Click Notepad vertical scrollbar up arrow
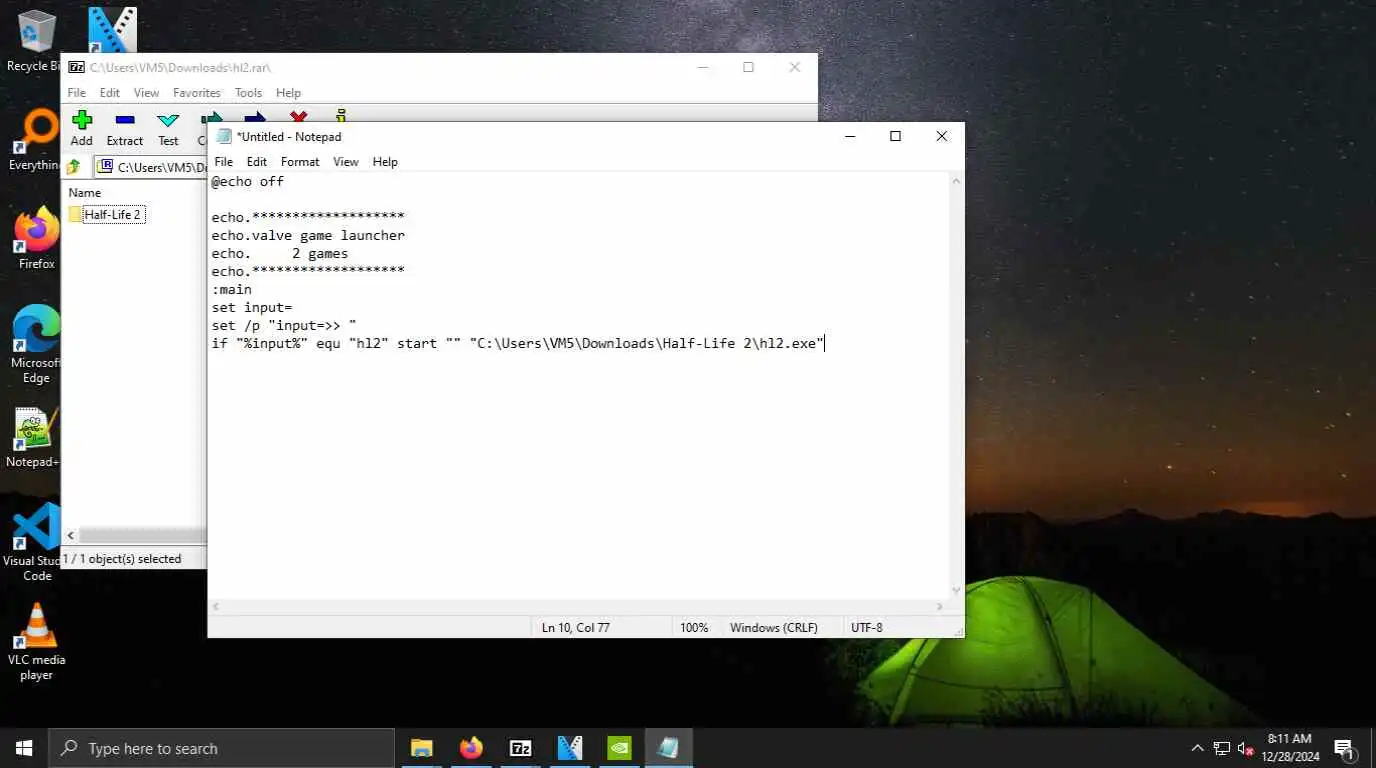The width and height of the screenshot is (1376, 768). click(x=956, y=181)
